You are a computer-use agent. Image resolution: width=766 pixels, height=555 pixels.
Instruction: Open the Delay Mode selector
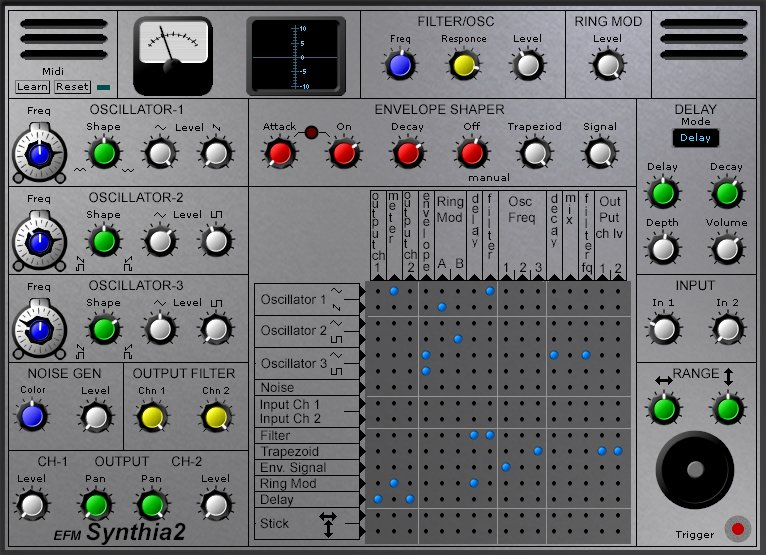click(x=694, y=138)
